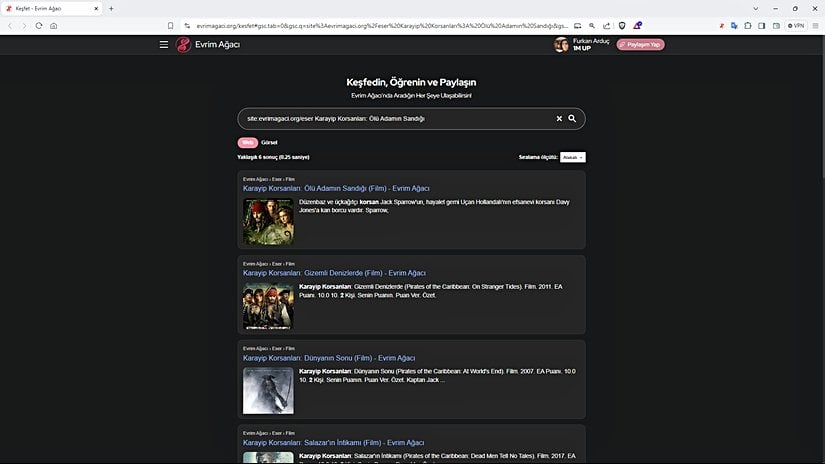Click the Evrim Ağacı logo
825x464 pixels.
208,45
